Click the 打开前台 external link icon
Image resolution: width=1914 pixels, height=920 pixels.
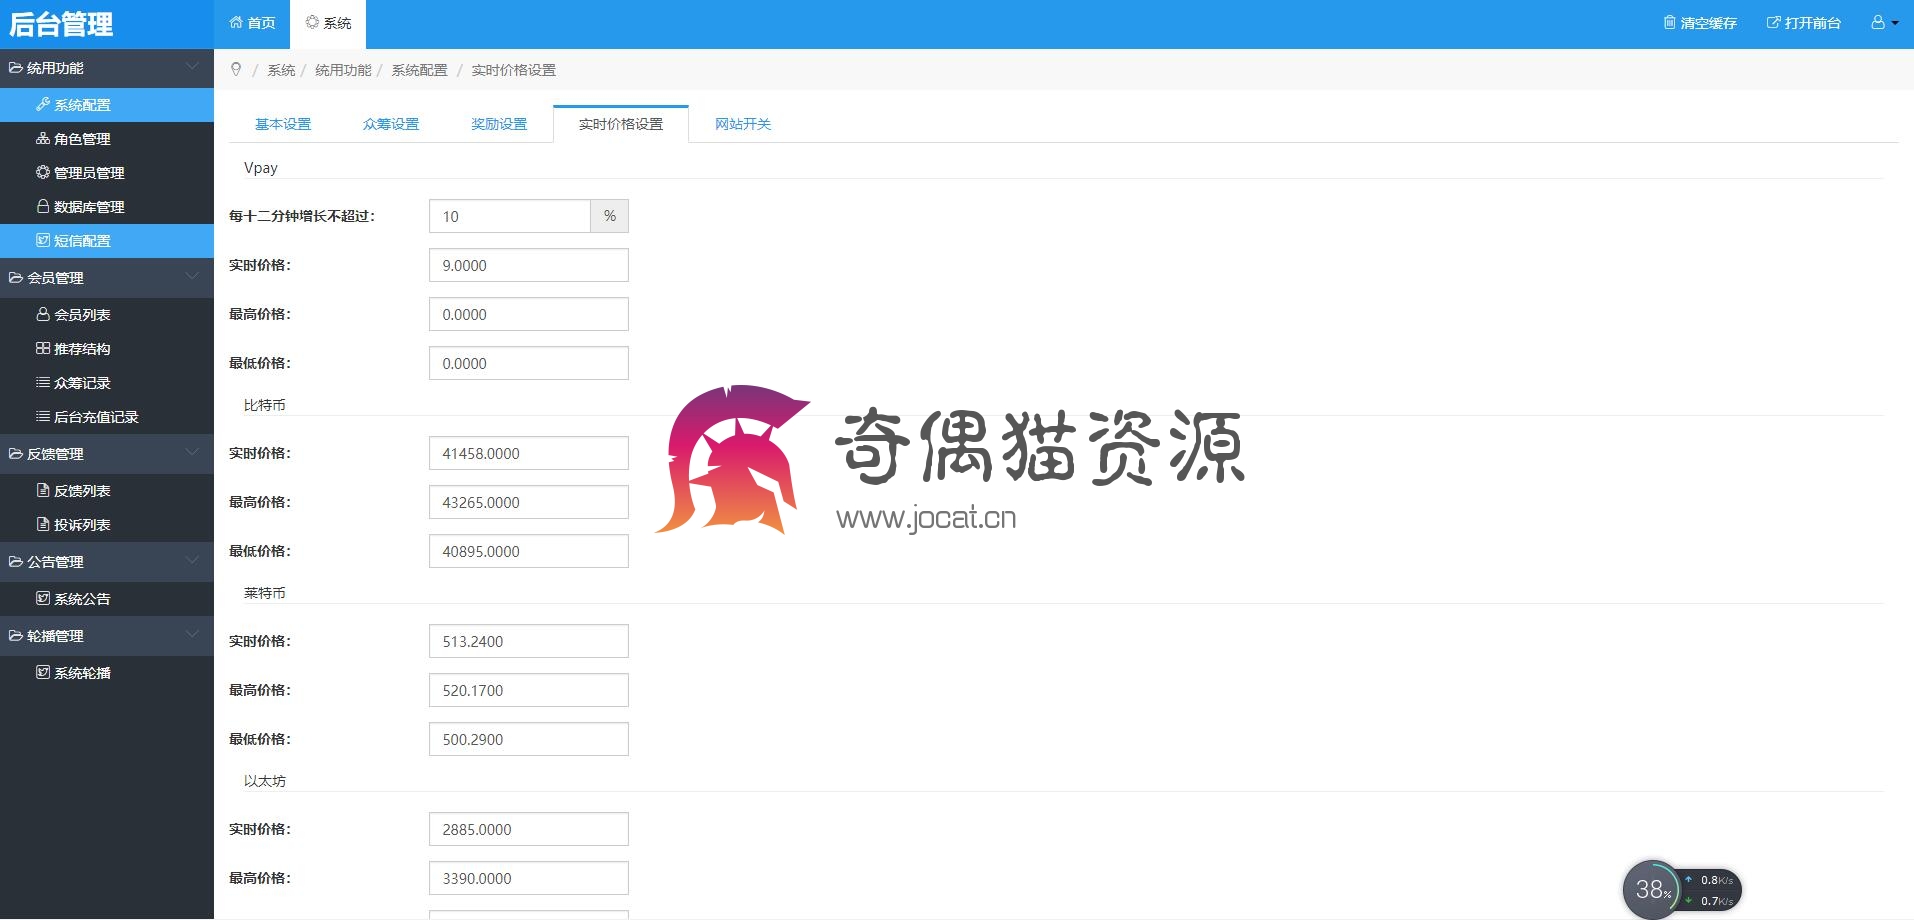point(1773,22)
